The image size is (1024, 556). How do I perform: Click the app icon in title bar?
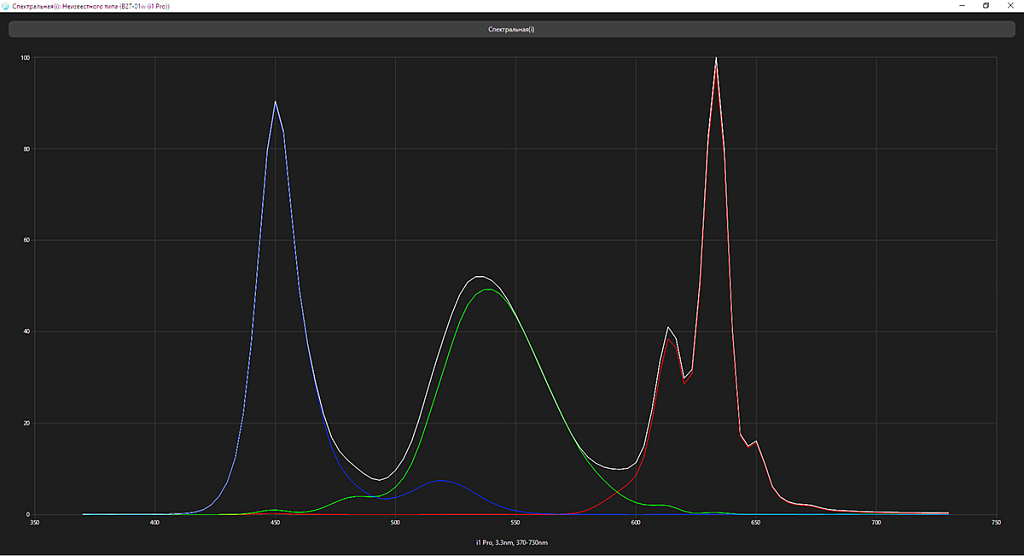click(6, 6)
